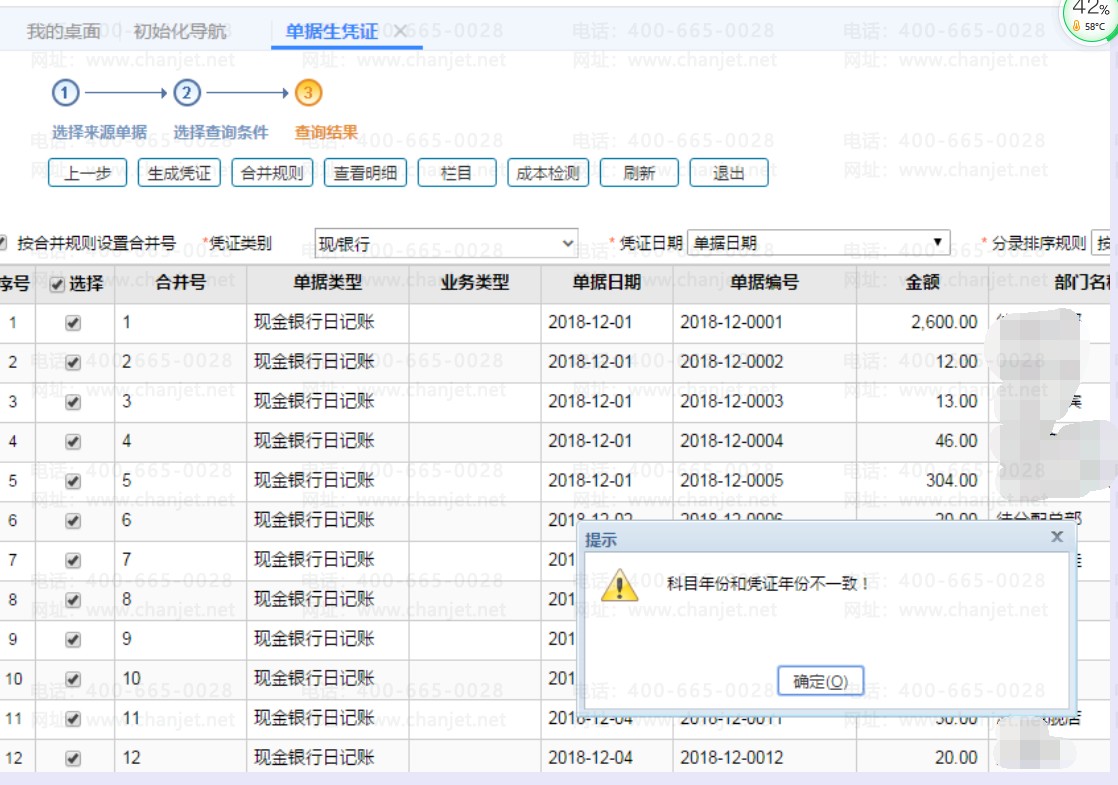
Task: Open the 凭证日期 dropdown showing 单据日期
Action: 819,242
